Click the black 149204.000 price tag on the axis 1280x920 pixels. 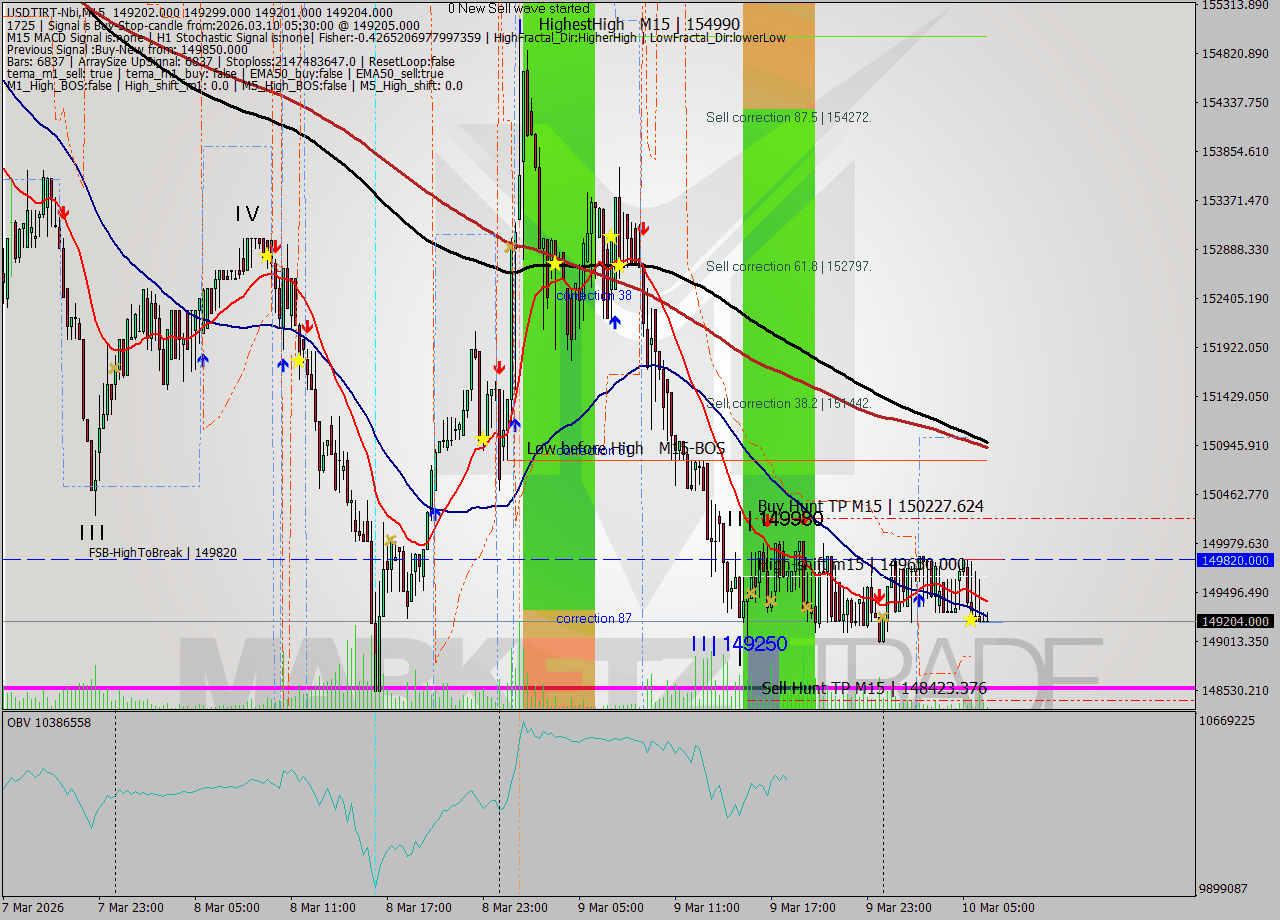(x=1237, y=620)
